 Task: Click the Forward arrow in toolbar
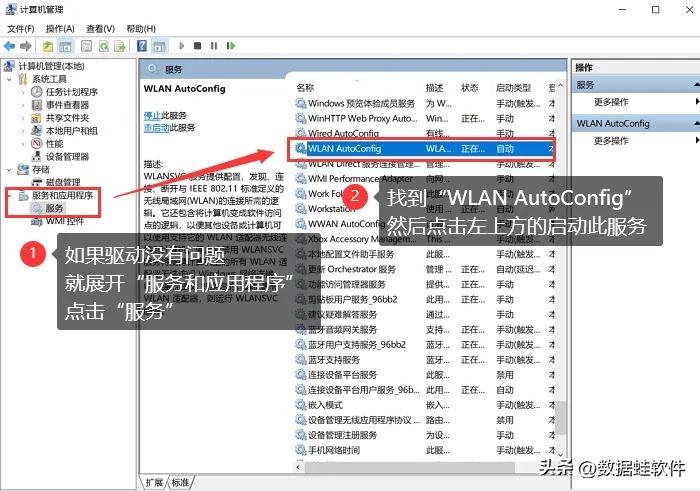pos(26,46)
